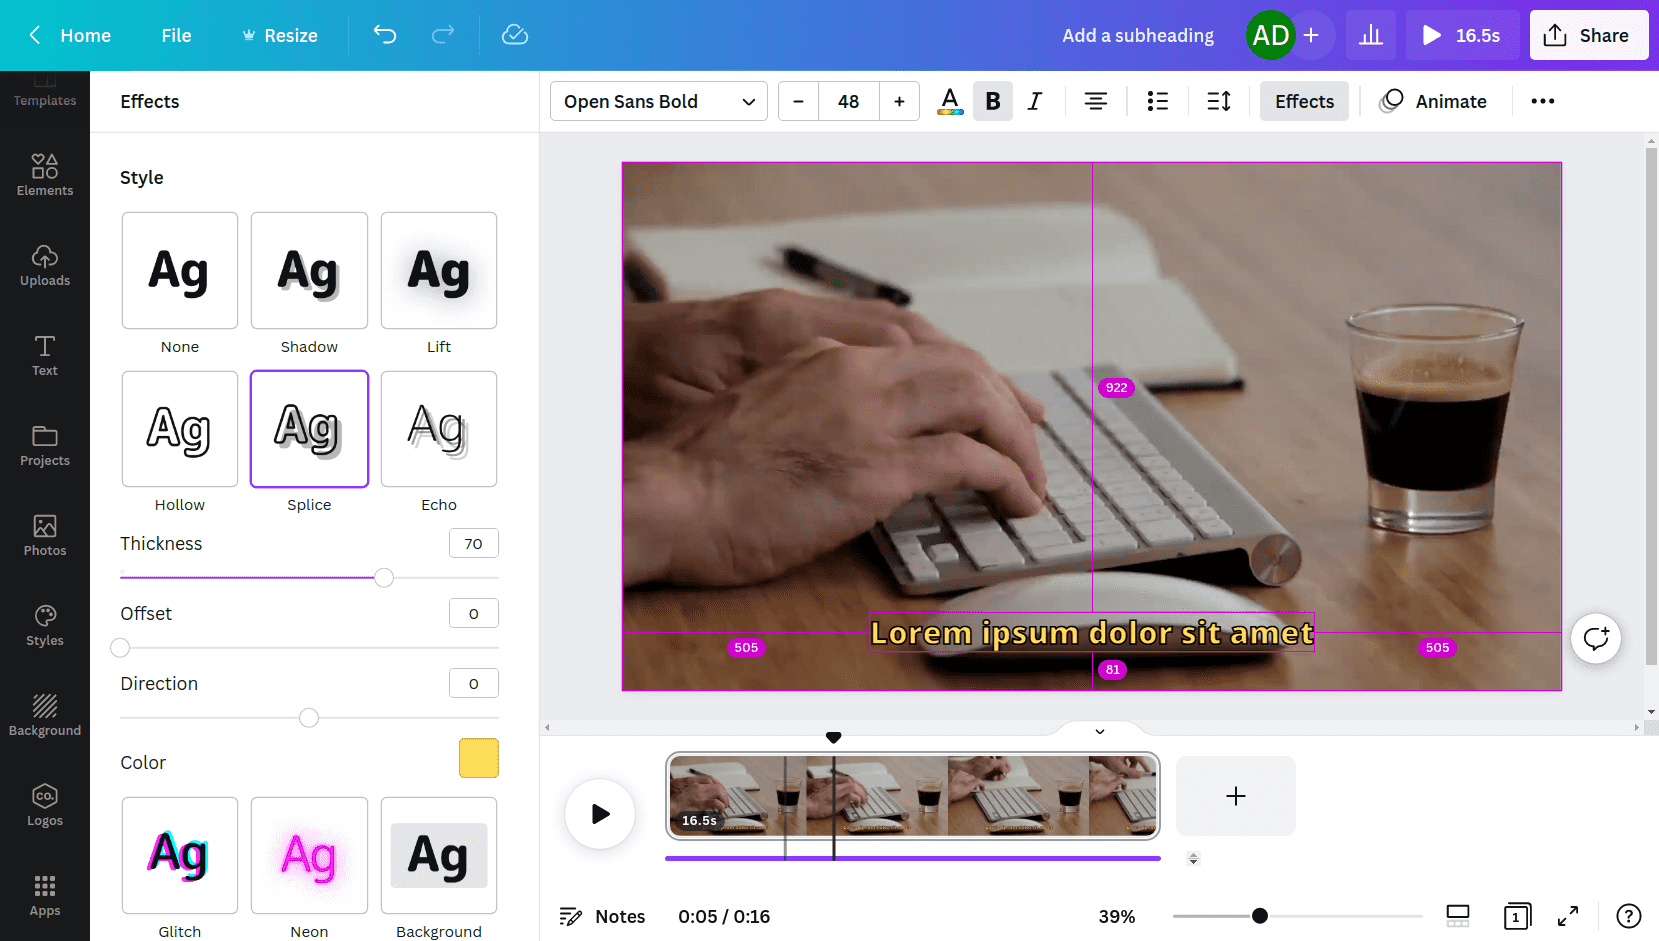Click the Thickness value field
1659x941 pixels.
point(474,543)
